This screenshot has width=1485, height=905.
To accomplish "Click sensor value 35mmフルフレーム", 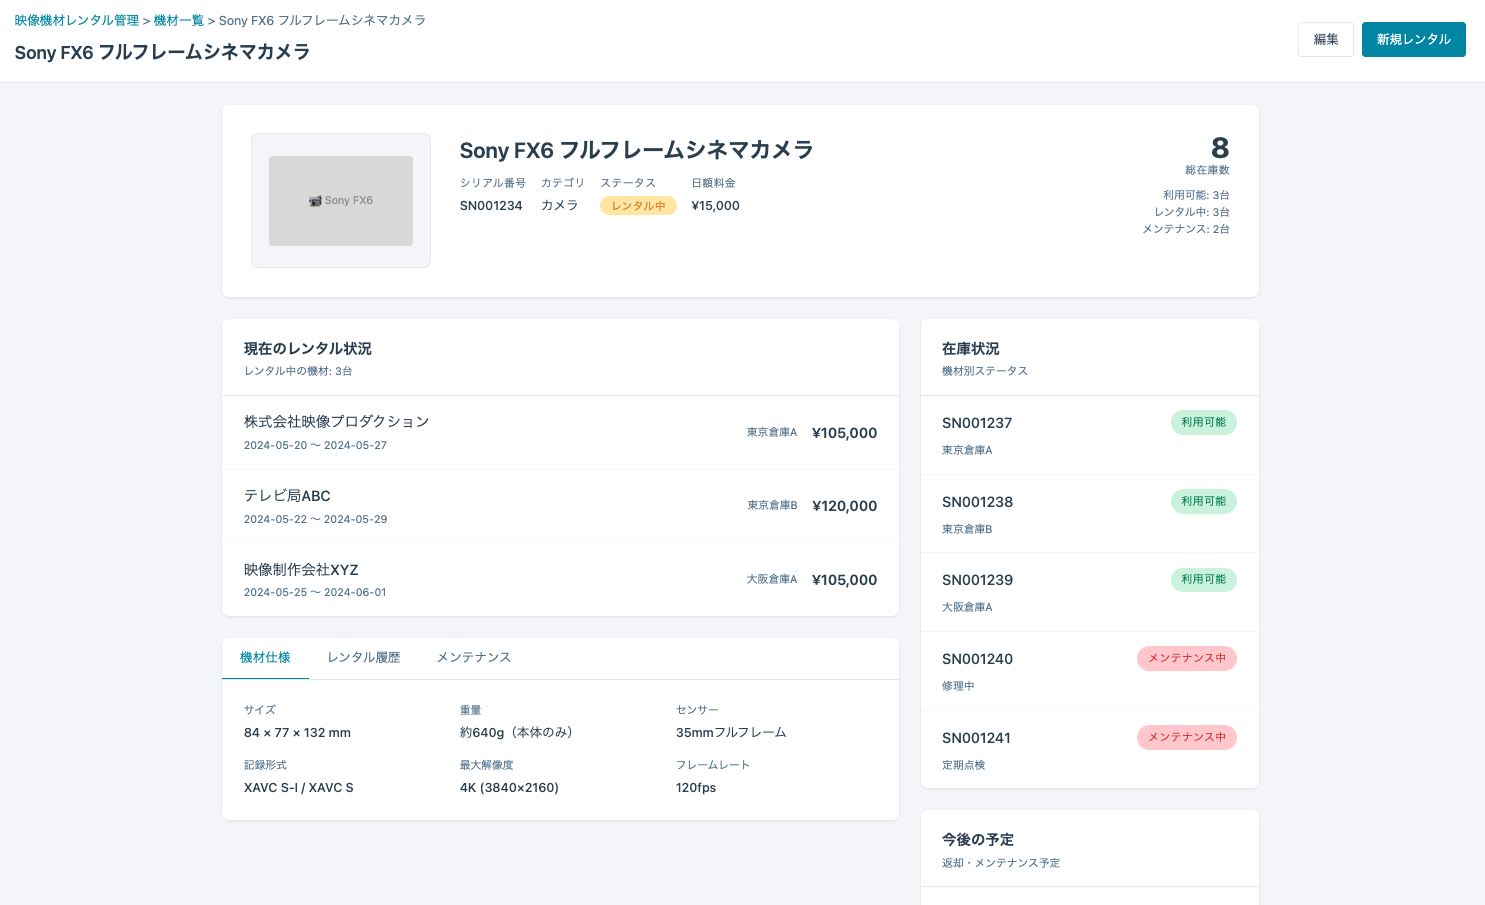I will coord(731,733).
